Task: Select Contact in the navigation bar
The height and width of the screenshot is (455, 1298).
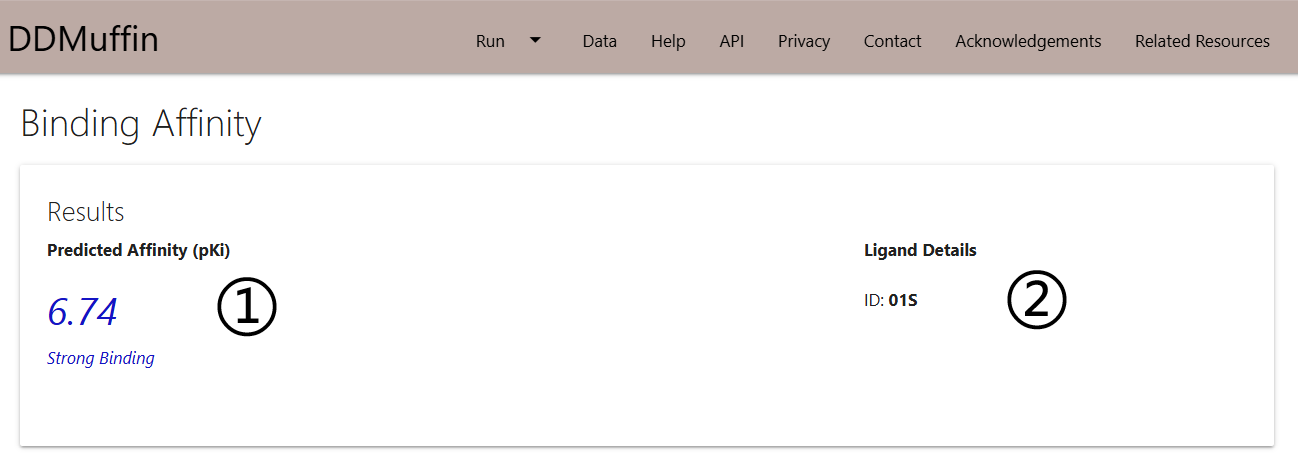Action: pos(892,41)
